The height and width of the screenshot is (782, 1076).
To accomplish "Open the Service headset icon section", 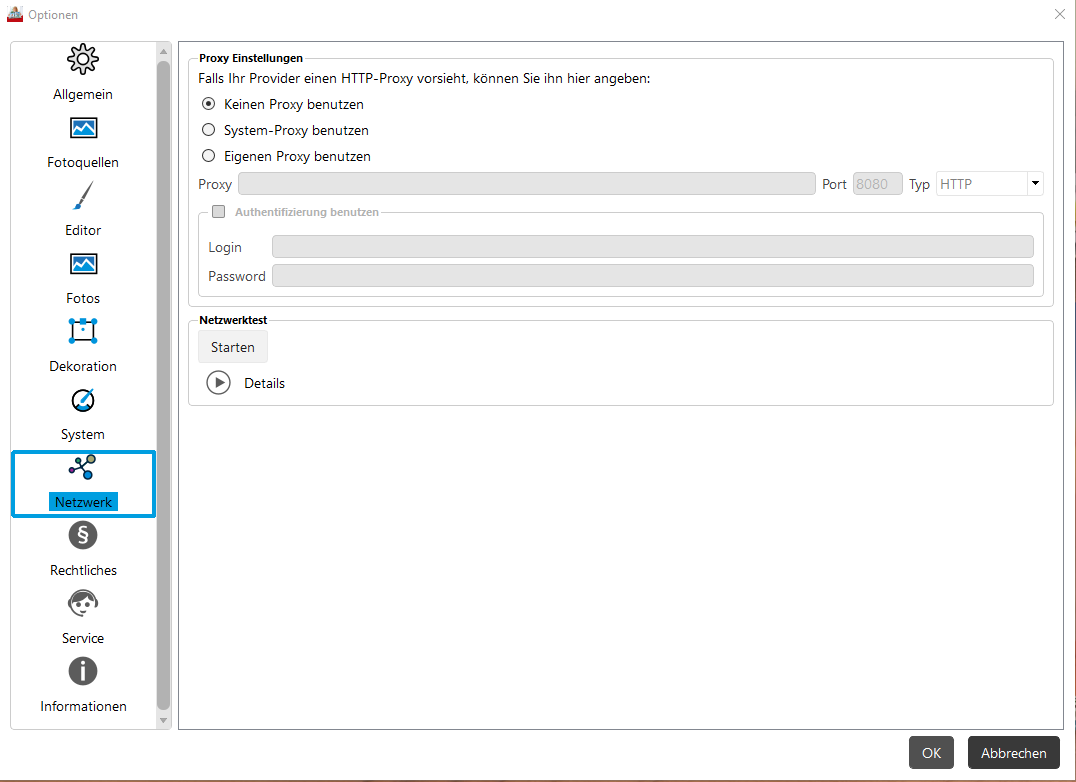I will tap(83, 604).
